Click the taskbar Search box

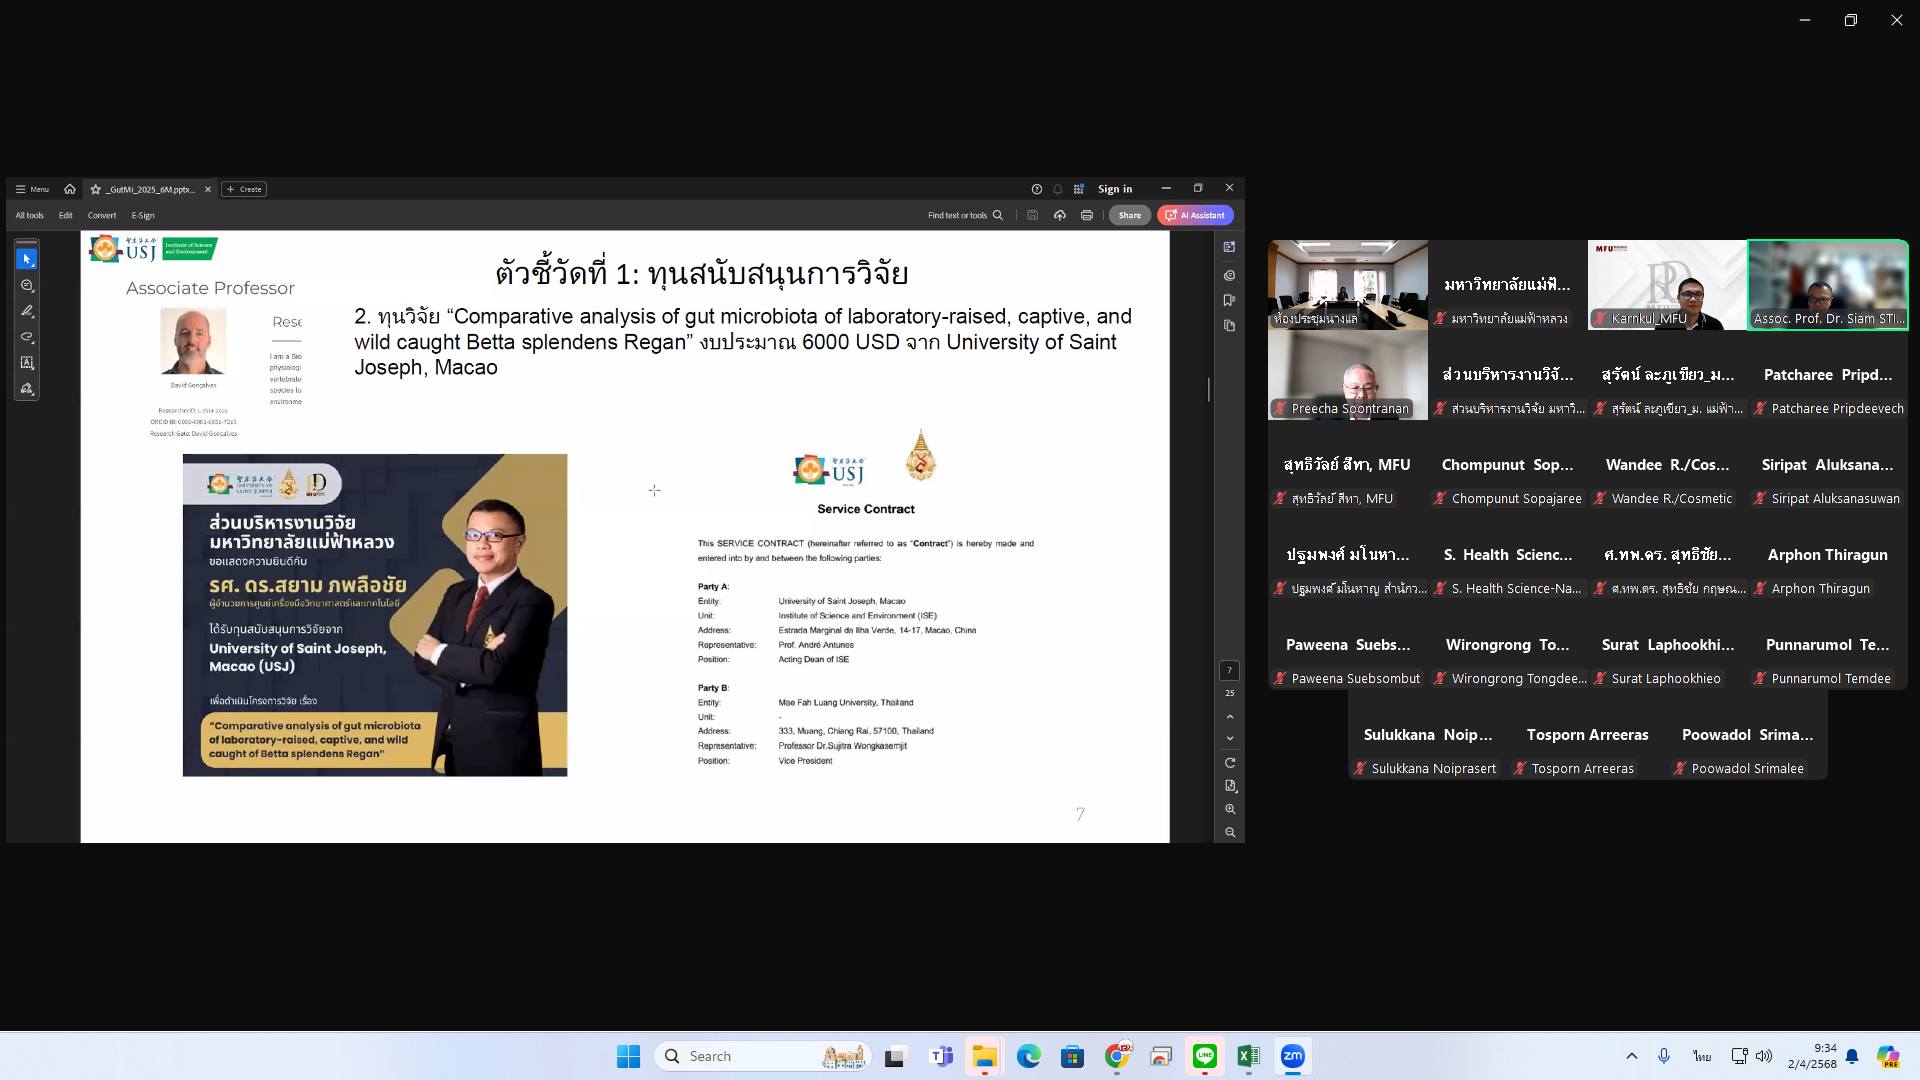[763, 1056]
